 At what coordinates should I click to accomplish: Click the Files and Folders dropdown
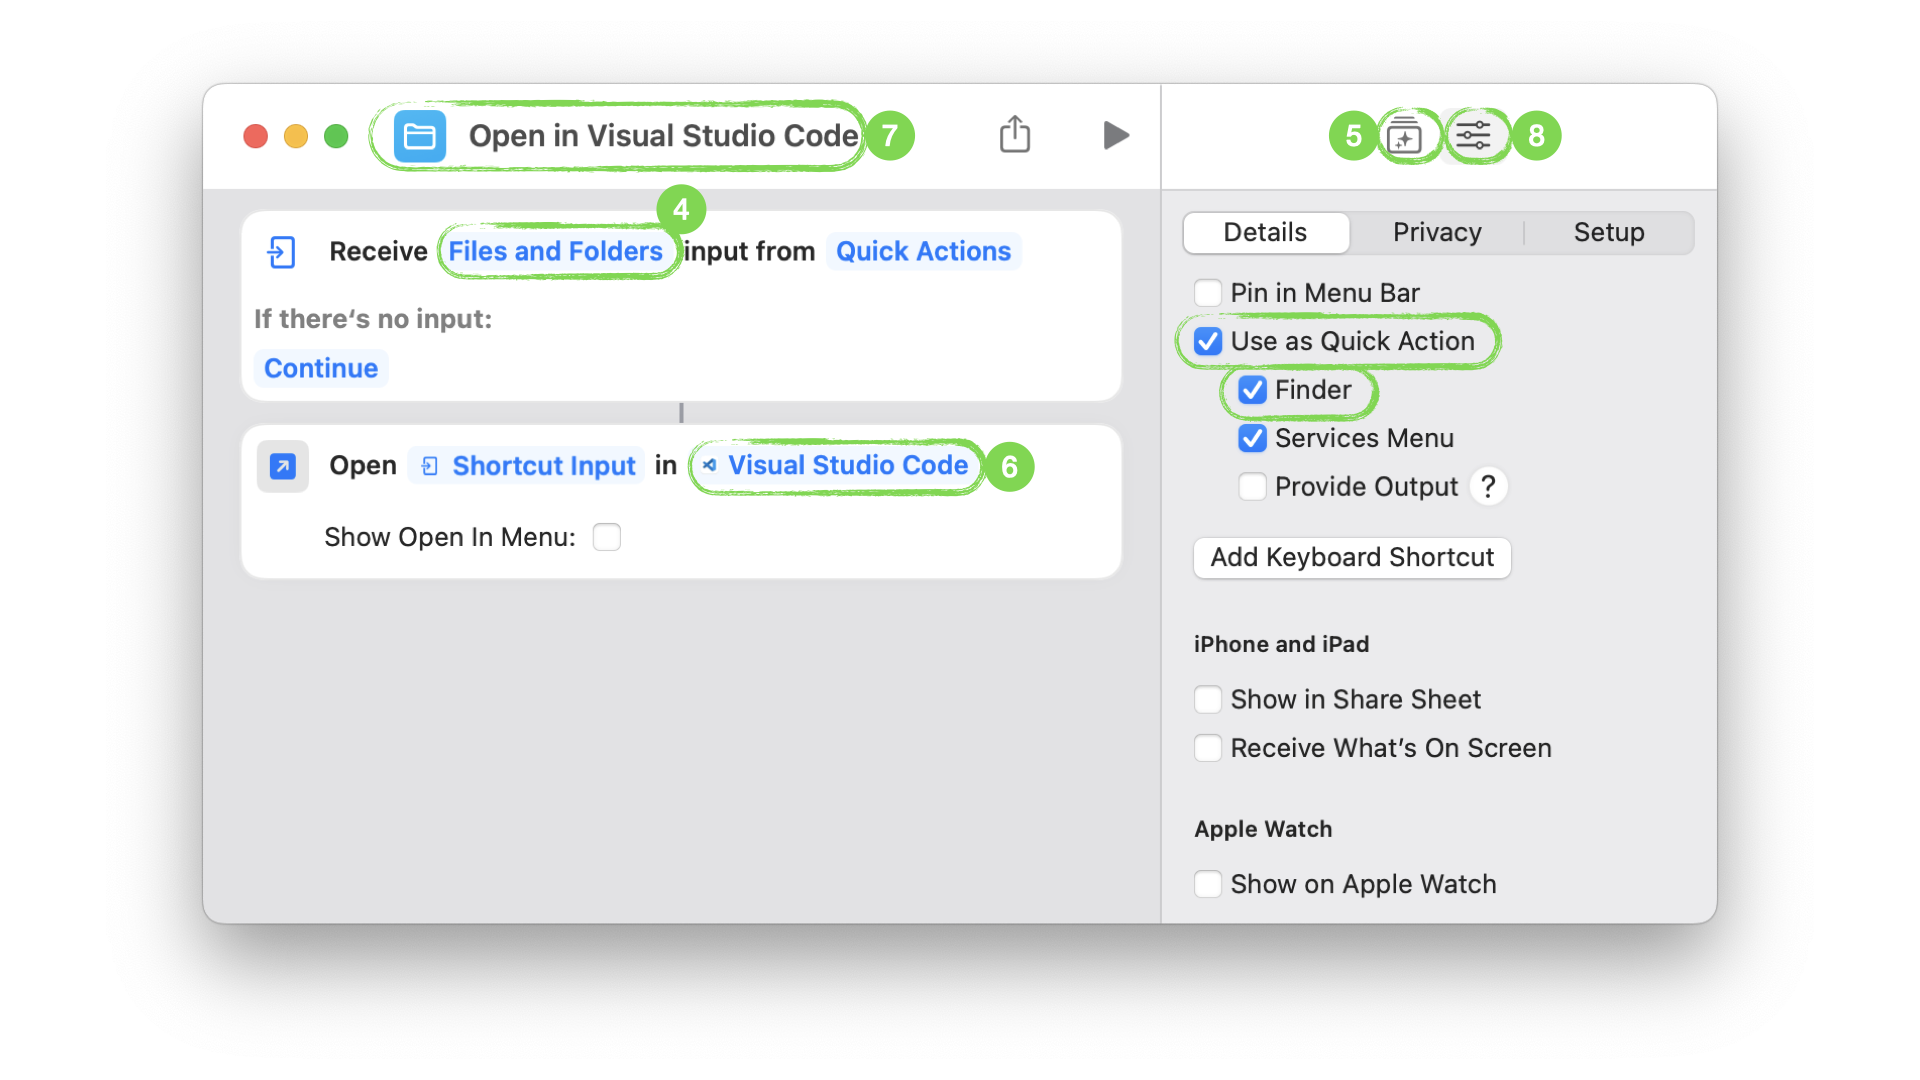pos(556,251)
